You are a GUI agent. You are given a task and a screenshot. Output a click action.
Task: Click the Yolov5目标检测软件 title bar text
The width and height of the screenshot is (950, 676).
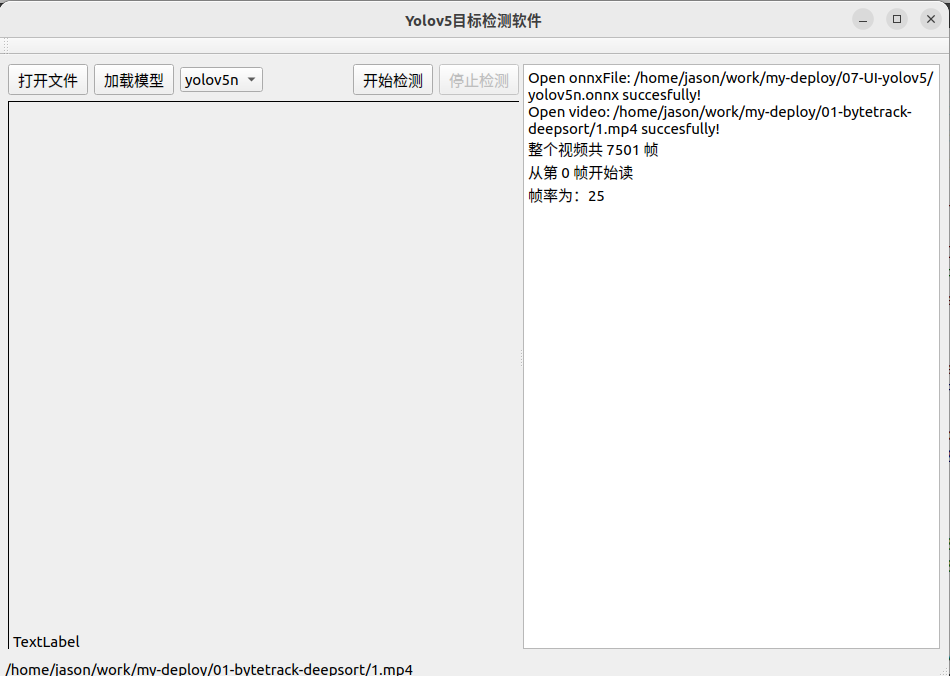tap(473, 18)
